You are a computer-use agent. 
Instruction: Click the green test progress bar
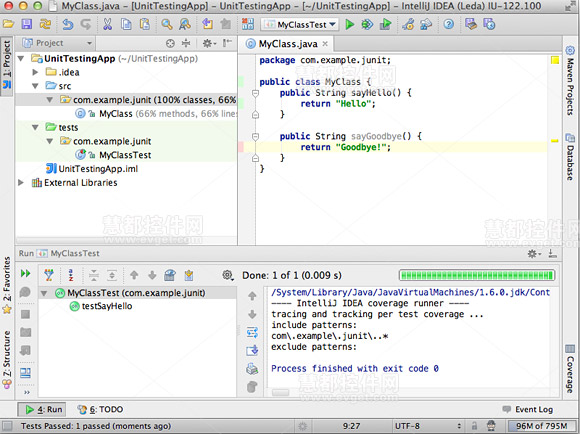coord(477,275)
